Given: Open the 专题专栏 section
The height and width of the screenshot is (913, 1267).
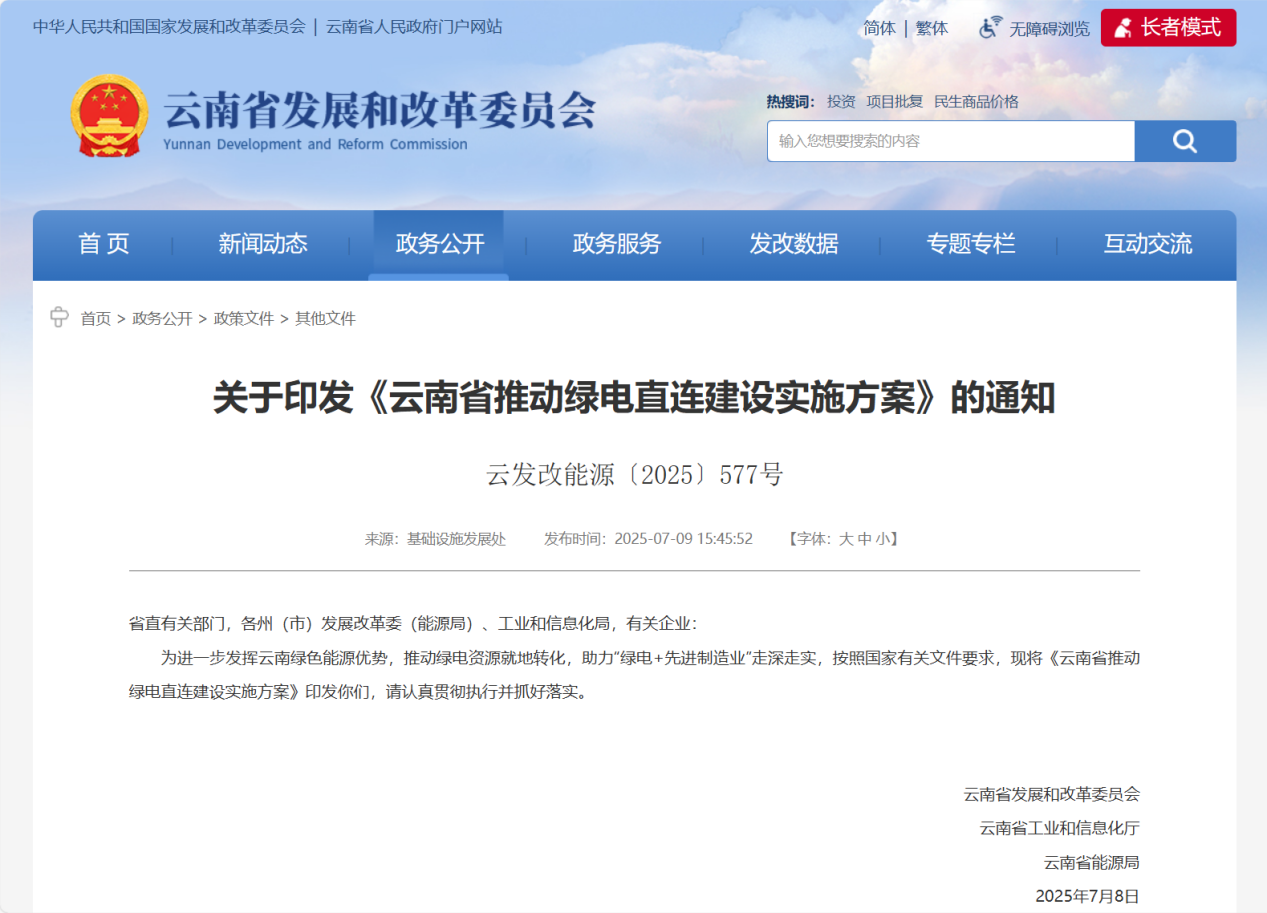Looking at the screenshot, I should [x=970, y=244].
